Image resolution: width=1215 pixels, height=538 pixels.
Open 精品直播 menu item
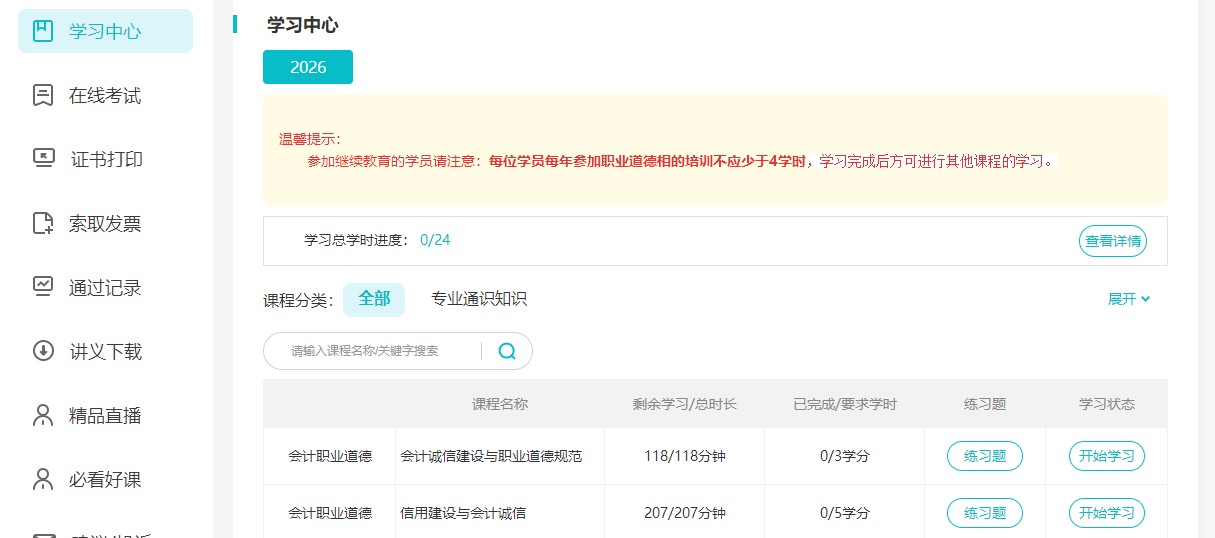[105, 415]
